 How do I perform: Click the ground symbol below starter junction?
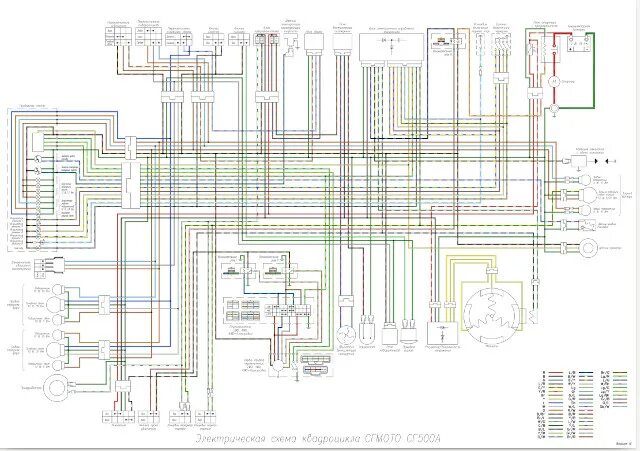point(554,115)
